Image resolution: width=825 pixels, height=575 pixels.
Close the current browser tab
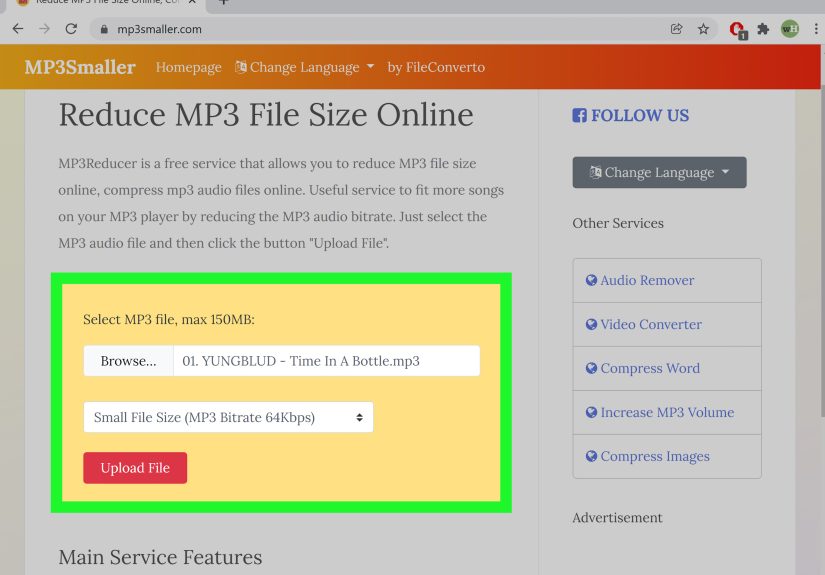(x=193, y=2)
